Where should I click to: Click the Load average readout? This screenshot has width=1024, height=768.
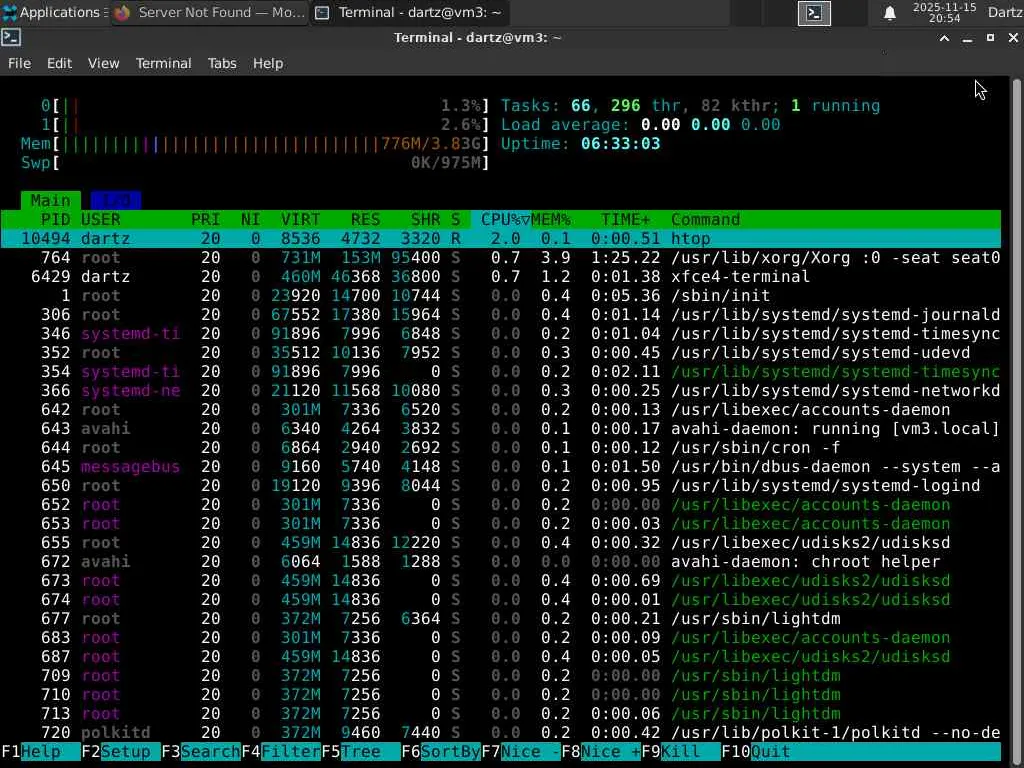tap(641, 125)
